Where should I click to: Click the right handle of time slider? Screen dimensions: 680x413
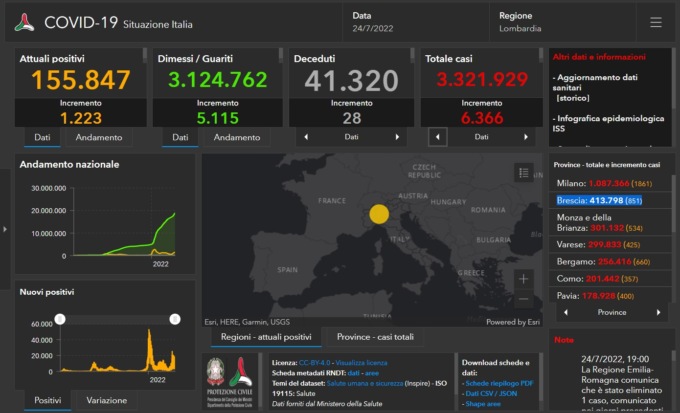pyautogui.click(x=175, y=319)
